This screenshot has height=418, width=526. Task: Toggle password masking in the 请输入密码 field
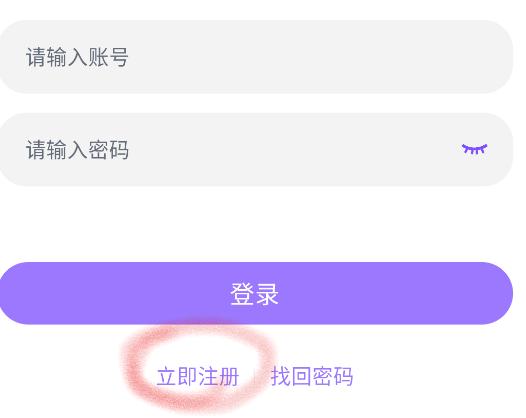coord(474,149)
